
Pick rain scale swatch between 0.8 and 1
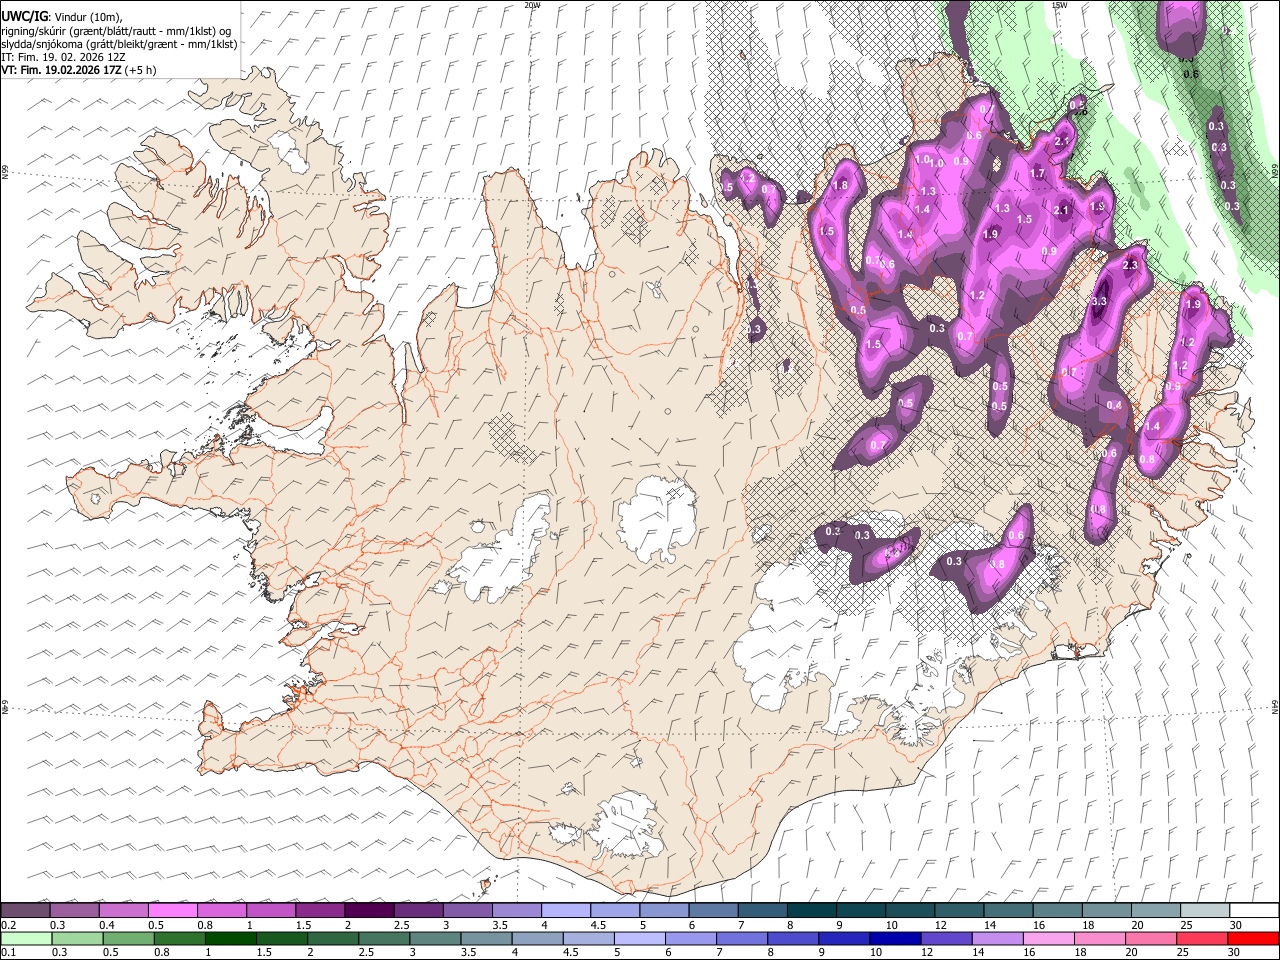click(x=179, y=940)
